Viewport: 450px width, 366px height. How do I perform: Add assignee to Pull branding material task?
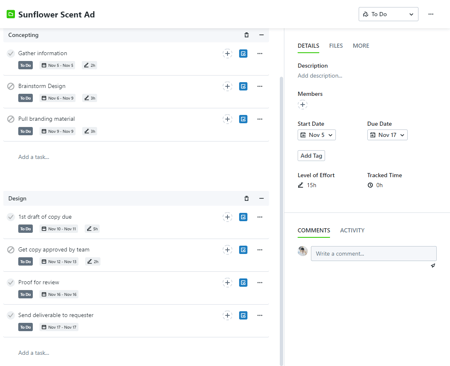(227, 119)
